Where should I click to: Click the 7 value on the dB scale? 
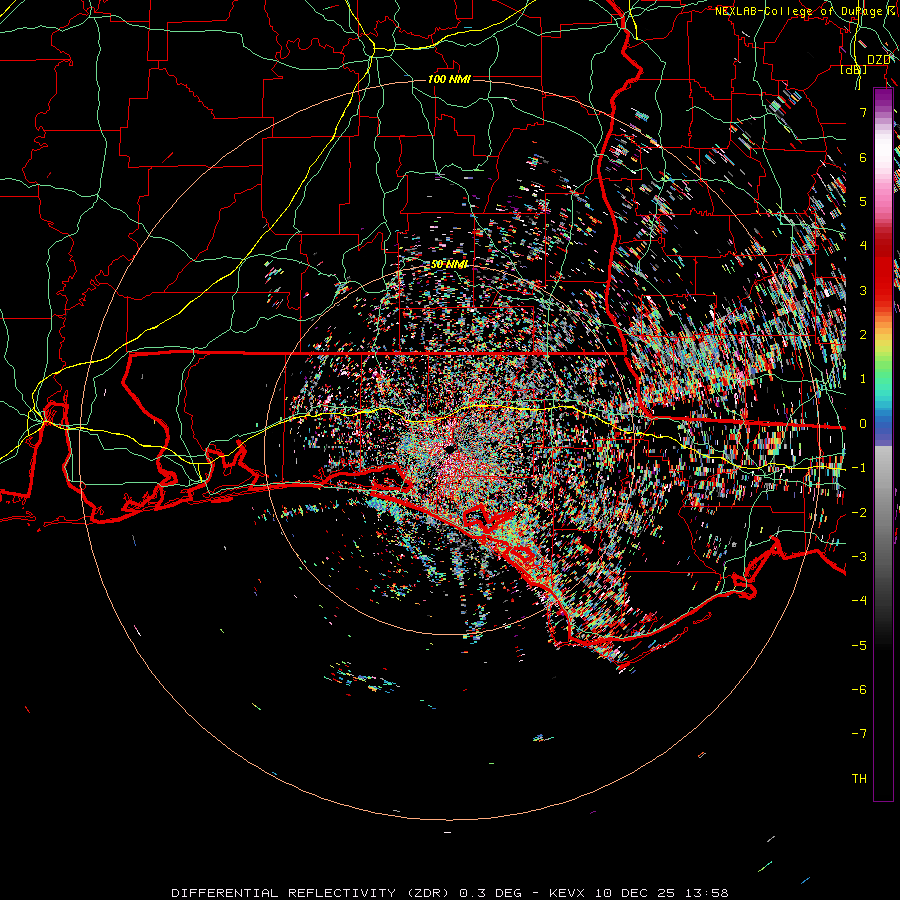click(863, 112)
